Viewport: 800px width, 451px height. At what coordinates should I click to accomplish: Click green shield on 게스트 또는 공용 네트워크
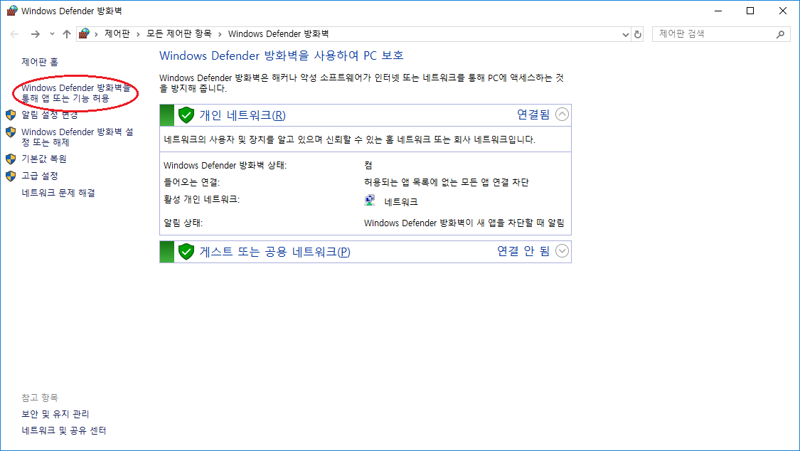tap(186, 252)
